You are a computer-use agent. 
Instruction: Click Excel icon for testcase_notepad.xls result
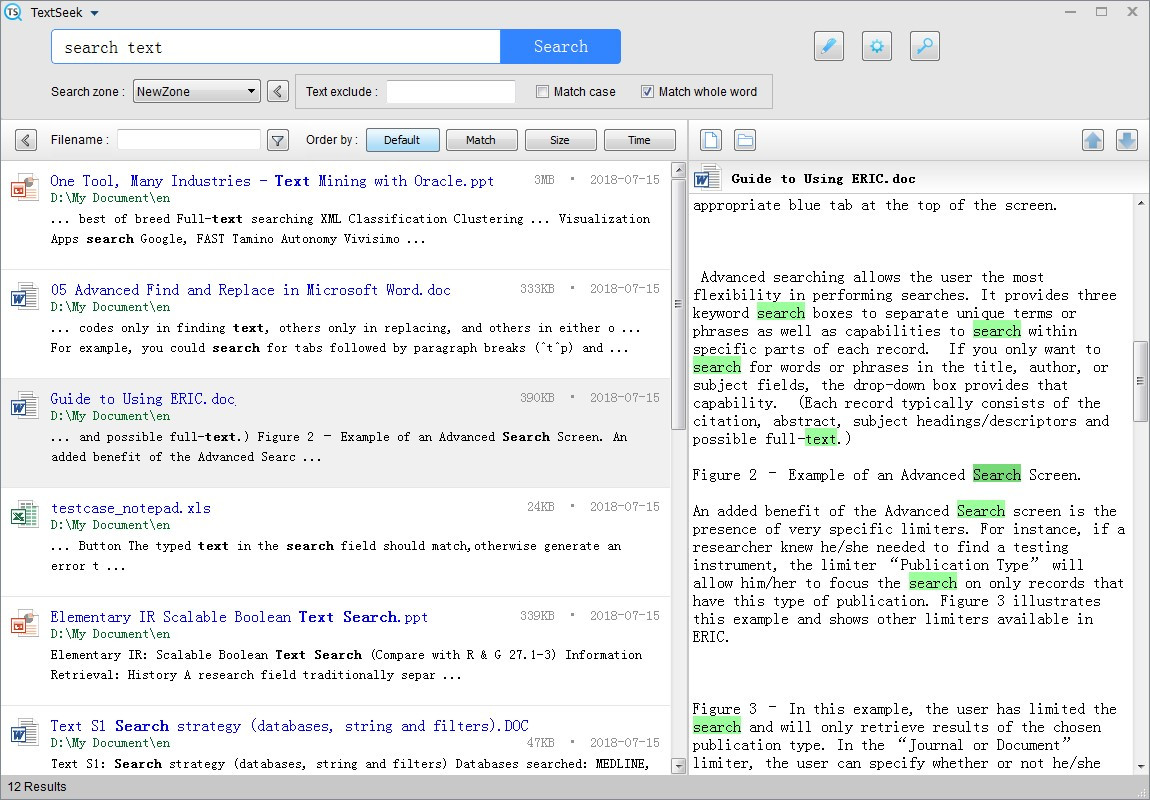pyautogui.click(x=24, y=514)
